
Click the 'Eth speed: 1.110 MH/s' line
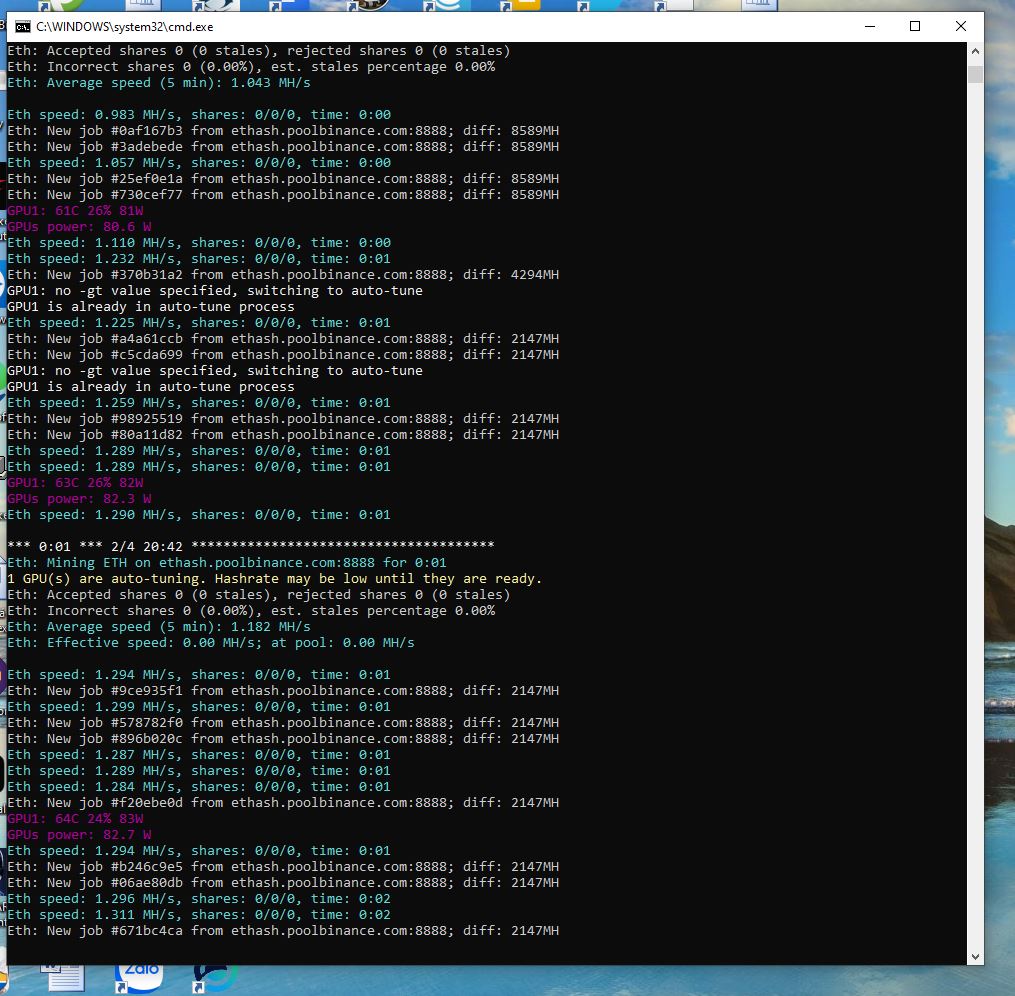[x=199, y=243]
